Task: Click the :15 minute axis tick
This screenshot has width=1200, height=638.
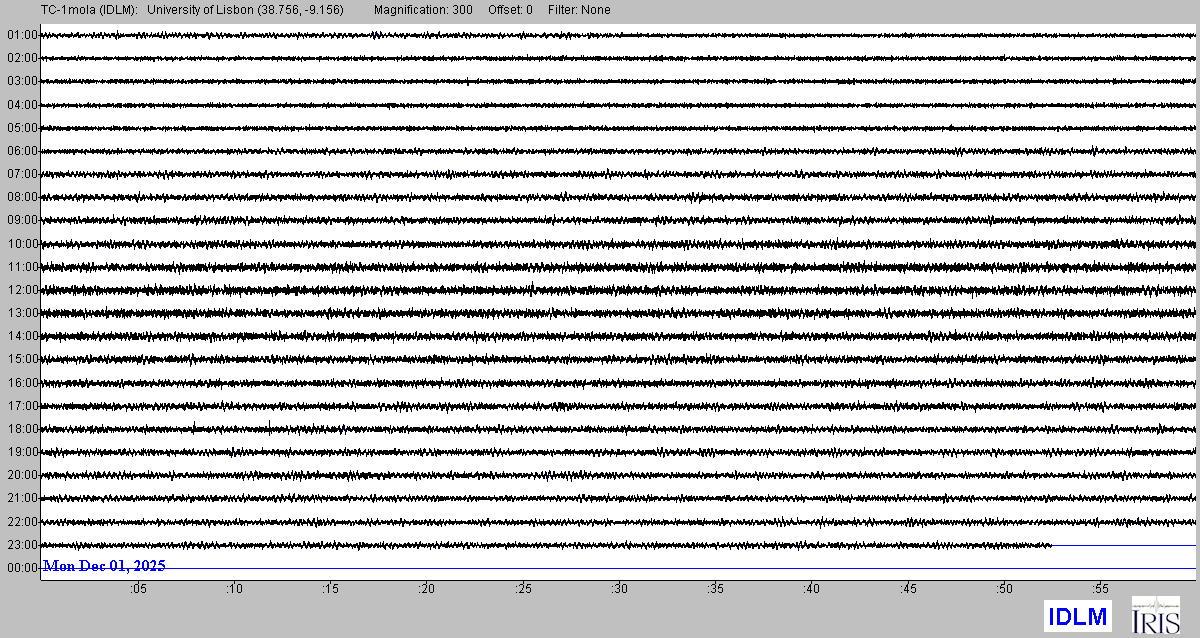Action: 330,590
